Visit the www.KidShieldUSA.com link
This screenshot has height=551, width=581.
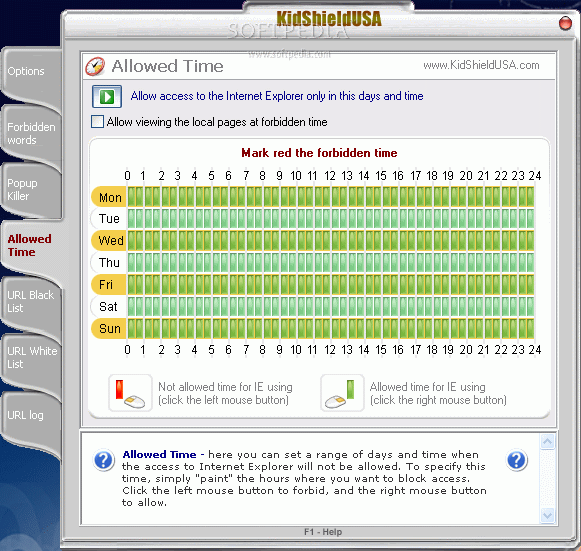[481, 65]
